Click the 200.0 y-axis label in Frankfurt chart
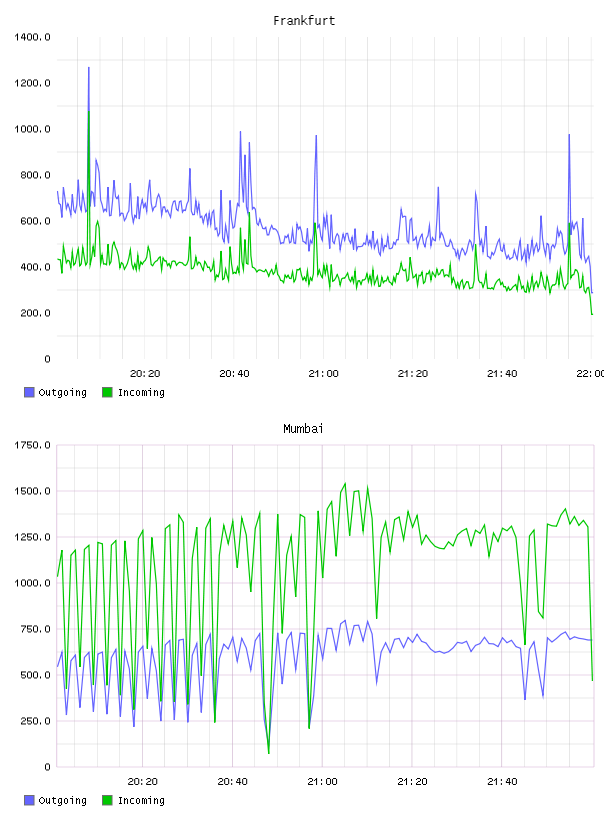This screenshot has height=816, width=608. 35,313
